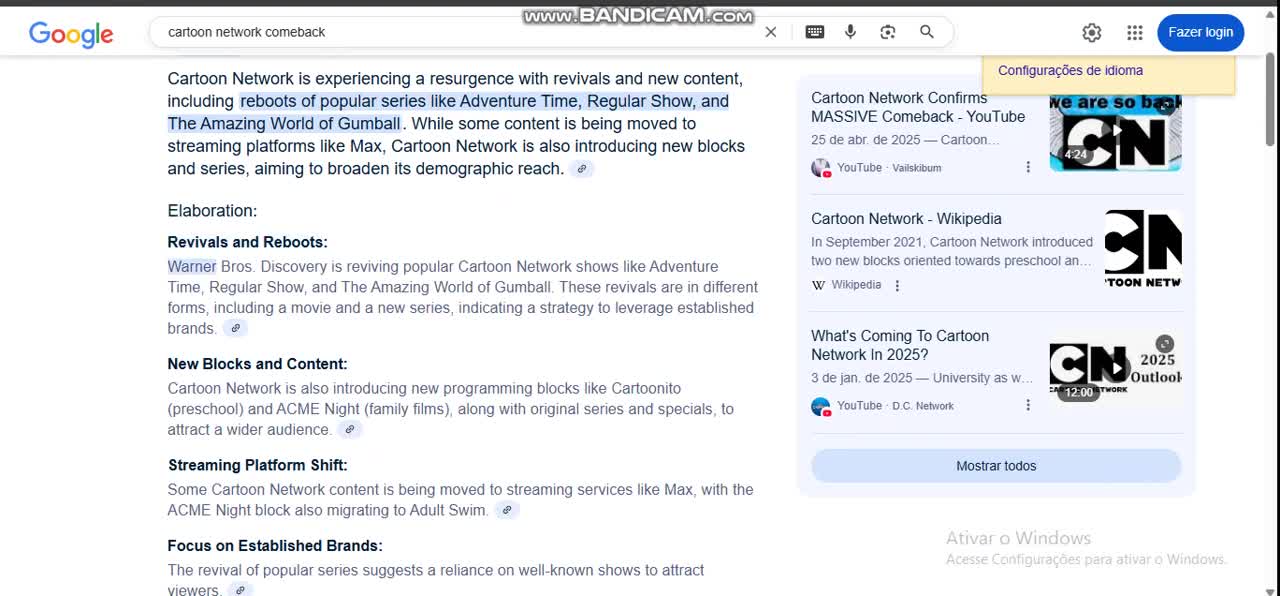Viewport: 1280px width, 596px height.
Task: Click the Wikipedia W source icon
Action: (818, 286)
